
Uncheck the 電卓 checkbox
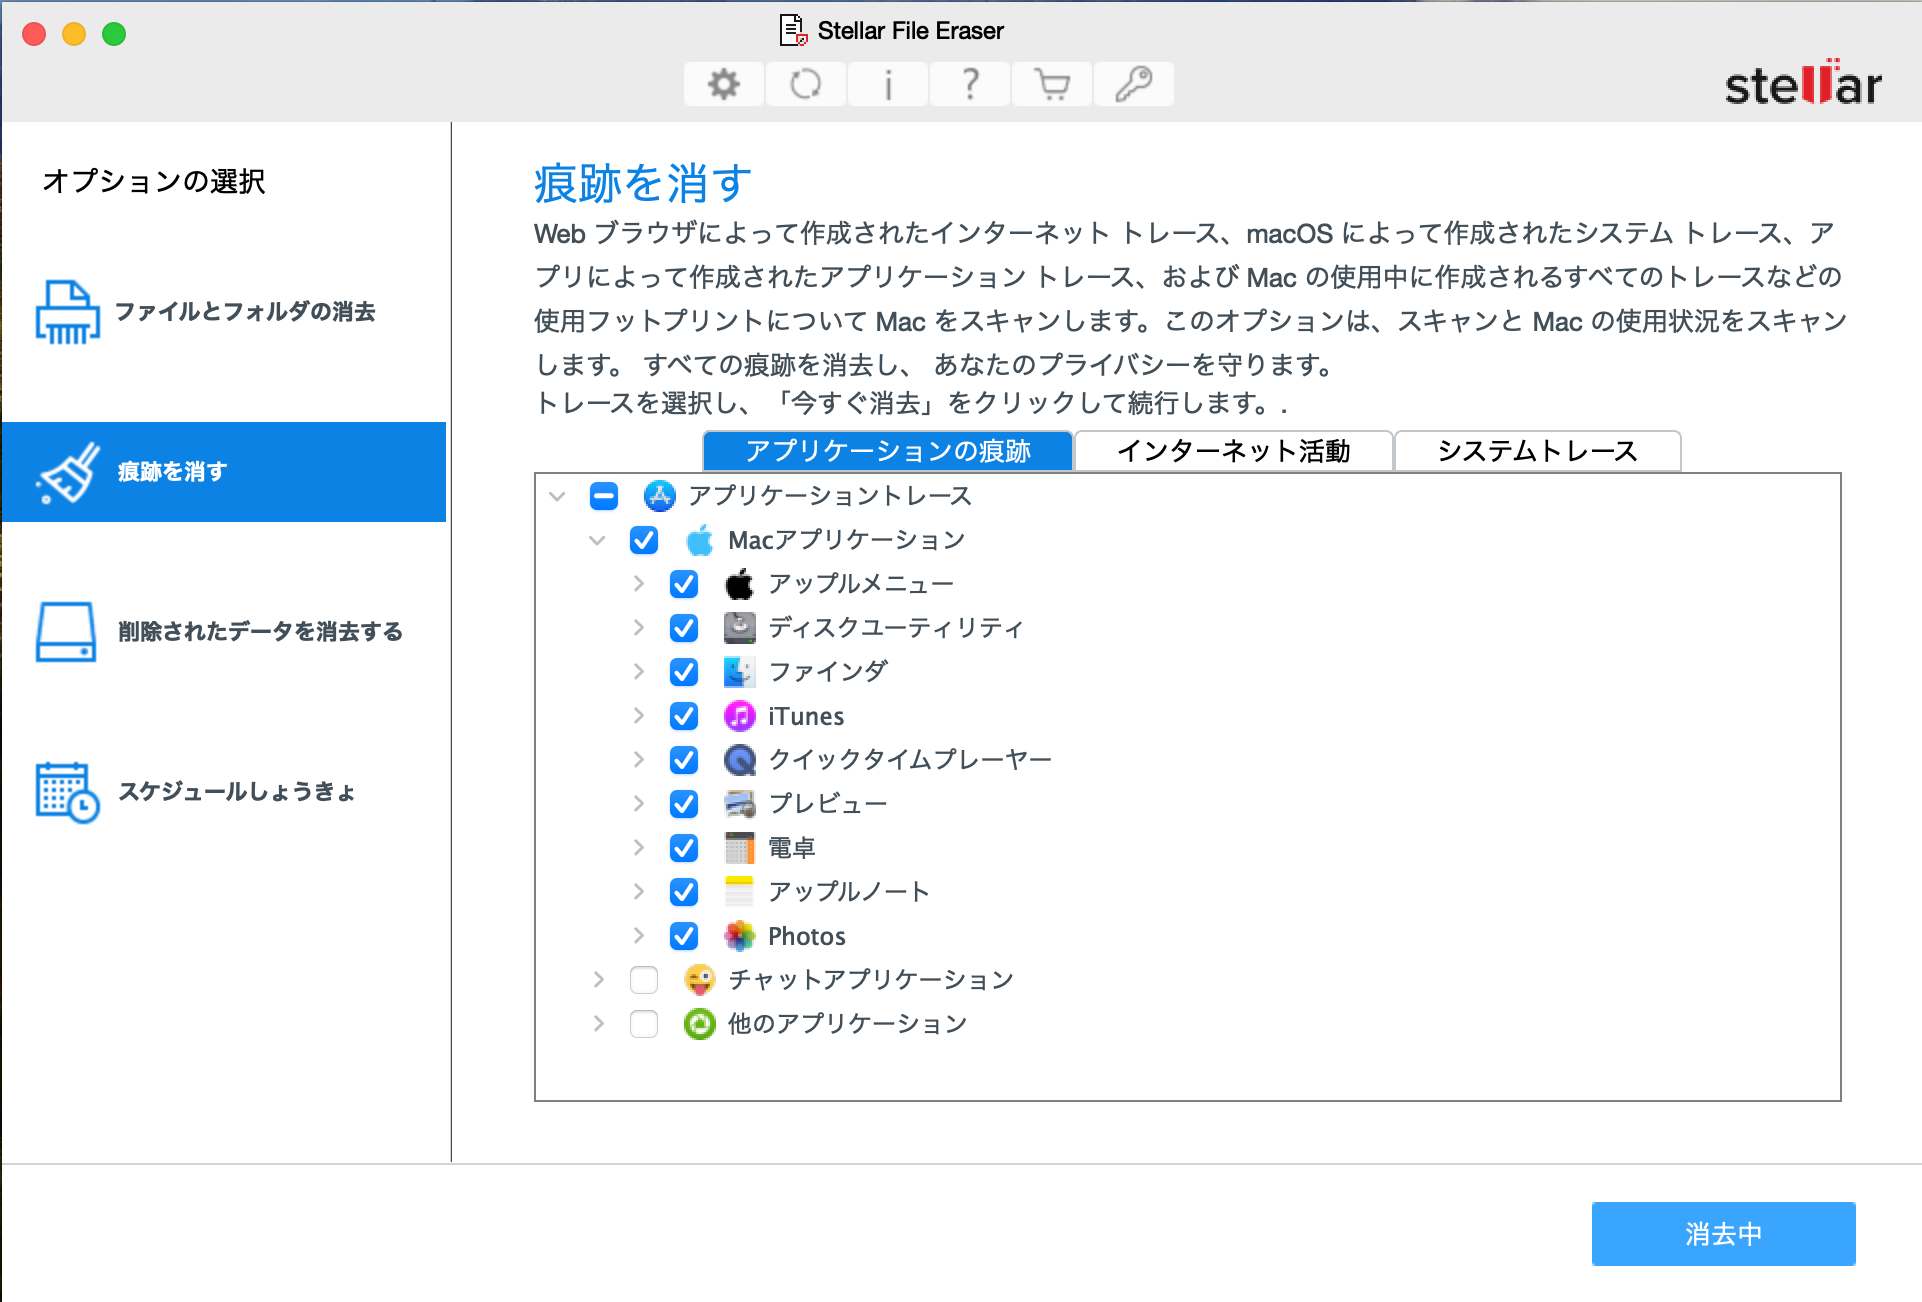coord(684,848)
